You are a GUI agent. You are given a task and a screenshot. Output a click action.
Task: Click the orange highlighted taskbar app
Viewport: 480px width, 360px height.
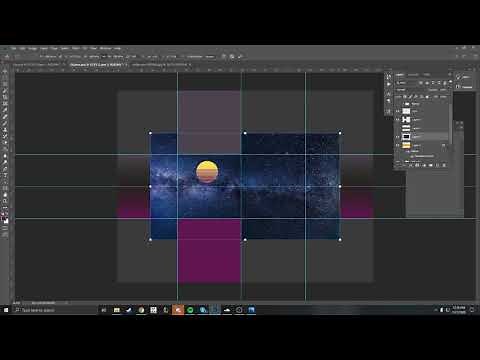click(x=178, y=310)
